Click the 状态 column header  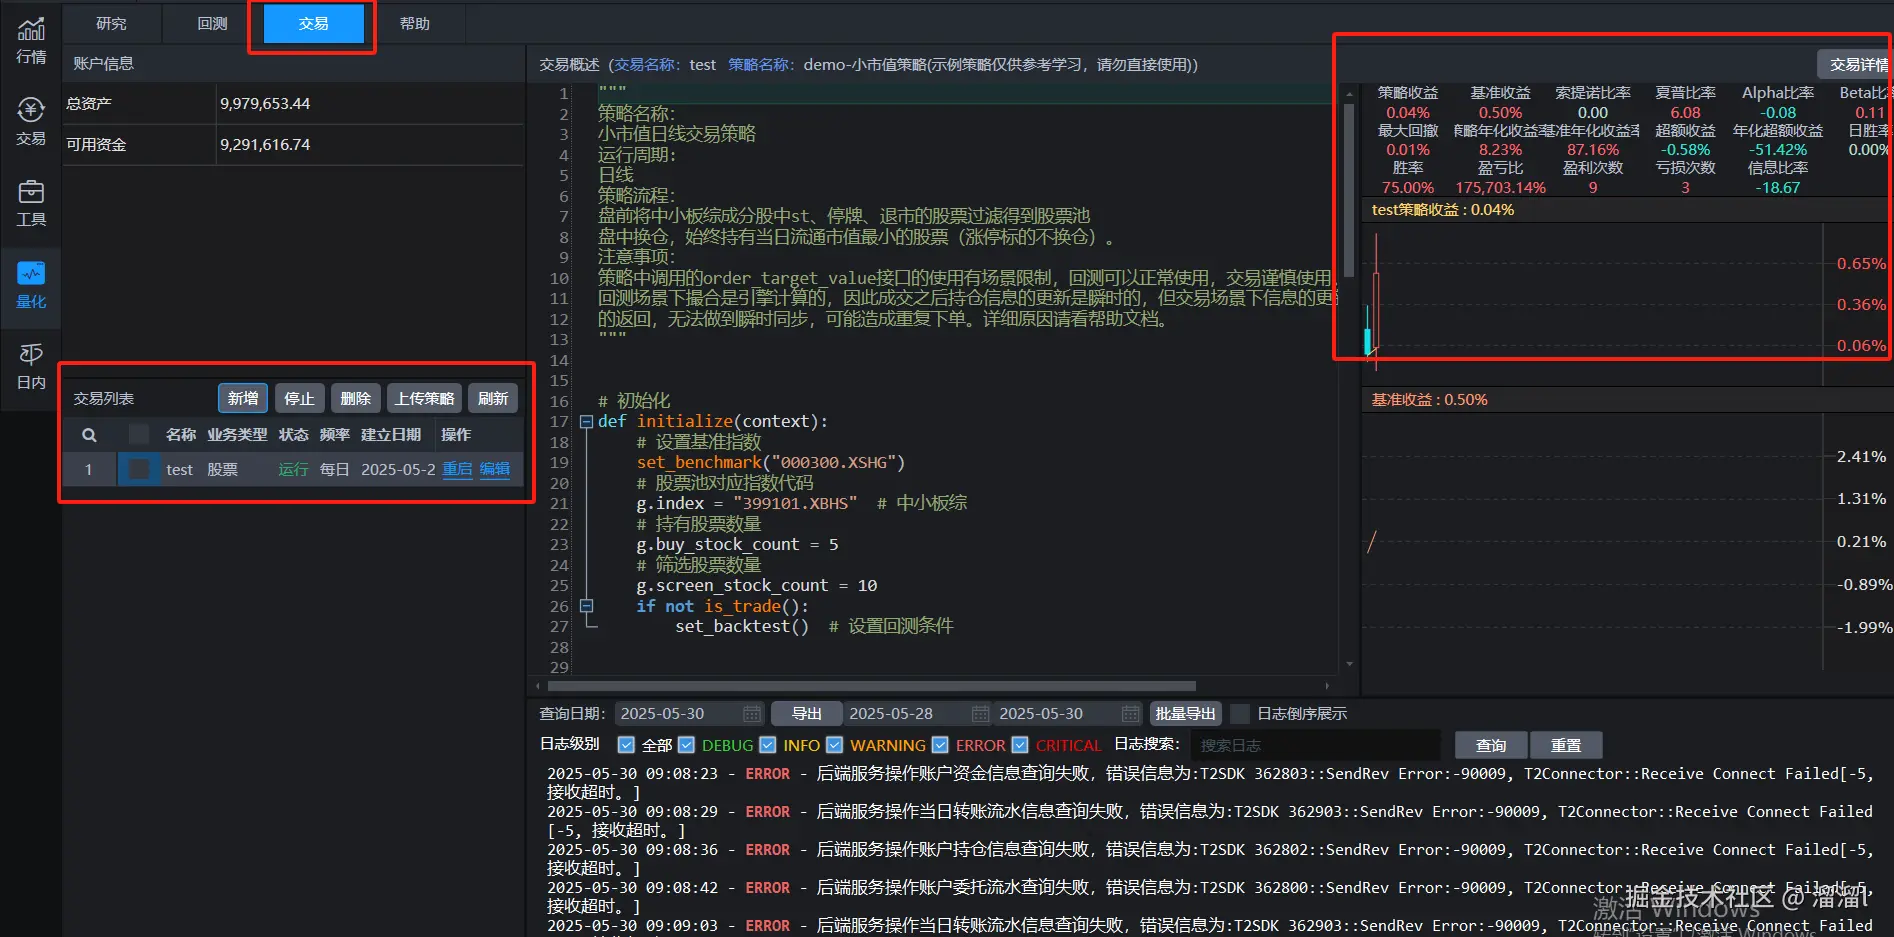[294, 434]
